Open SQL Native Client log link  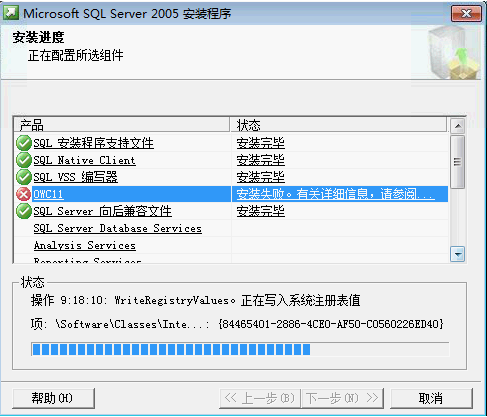[84, 160]
